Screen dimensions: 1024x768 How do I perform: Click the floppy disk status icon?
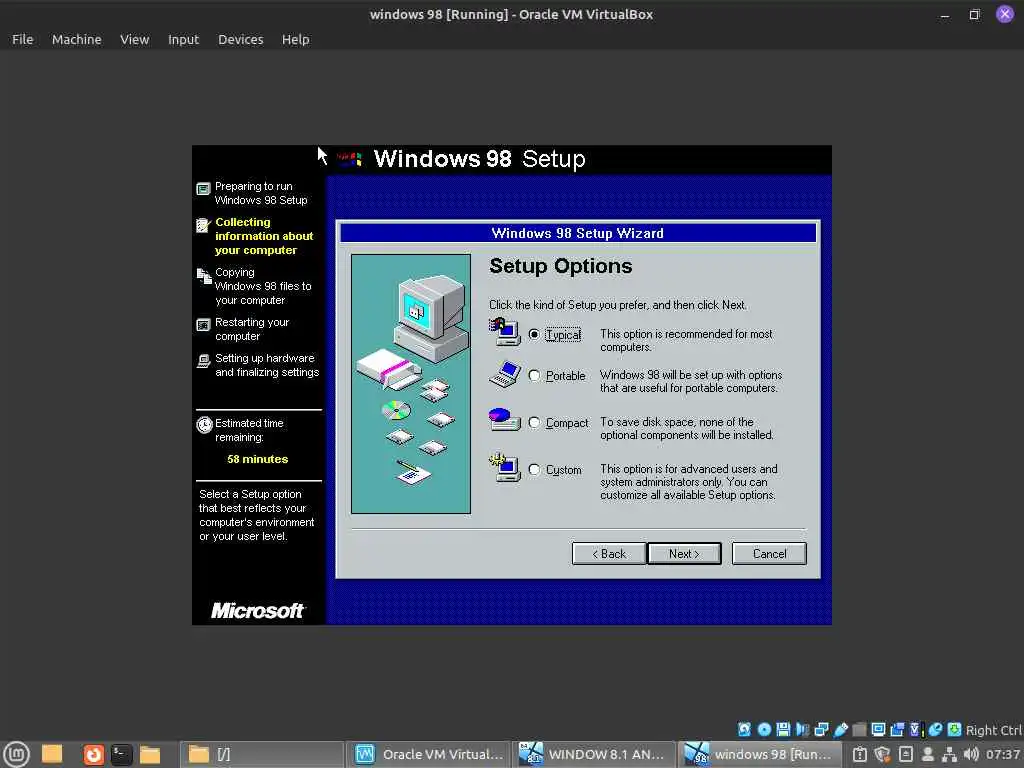(x=783, y=729)
